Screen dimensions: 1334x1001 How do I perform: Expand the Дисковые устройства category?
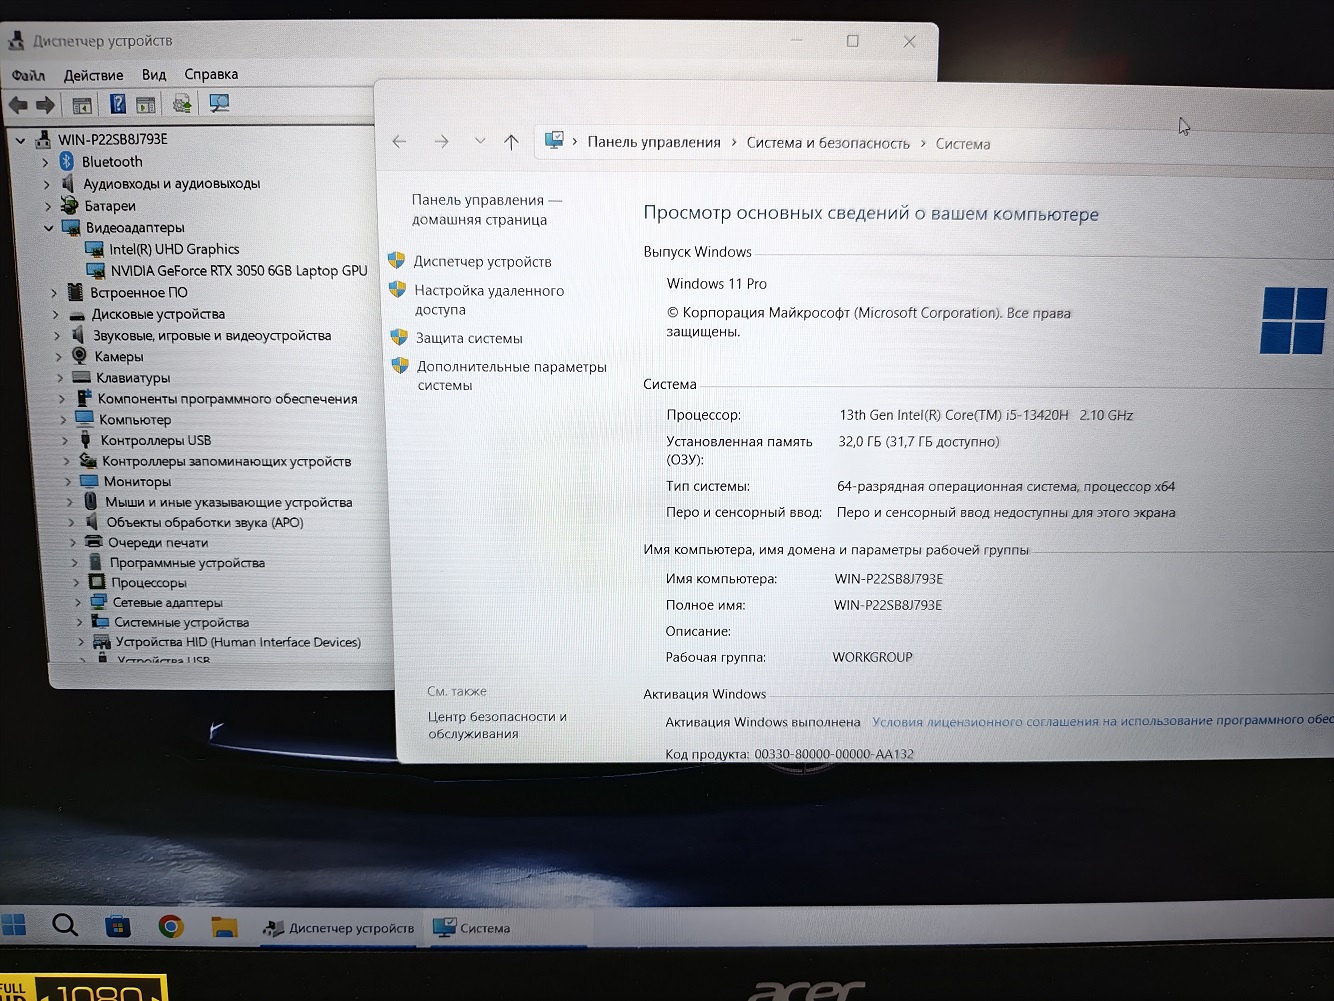point(56,314)
